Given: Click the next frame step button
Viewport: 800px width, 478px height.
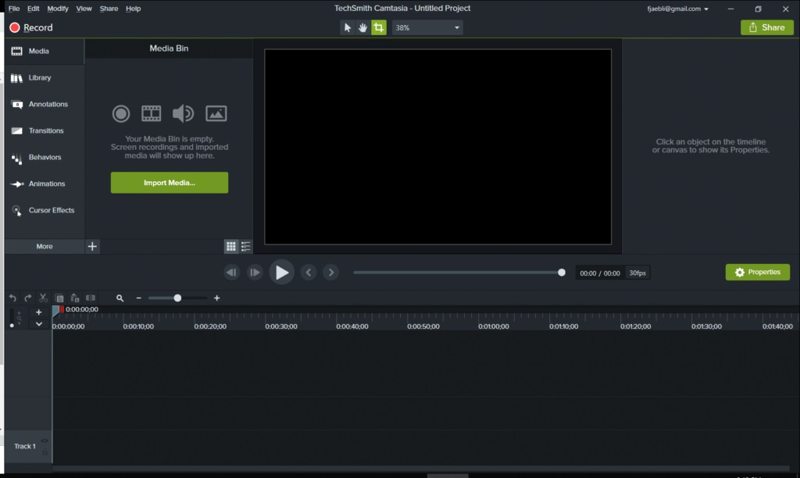Looking at the screenshot, I should coord(254,272).
